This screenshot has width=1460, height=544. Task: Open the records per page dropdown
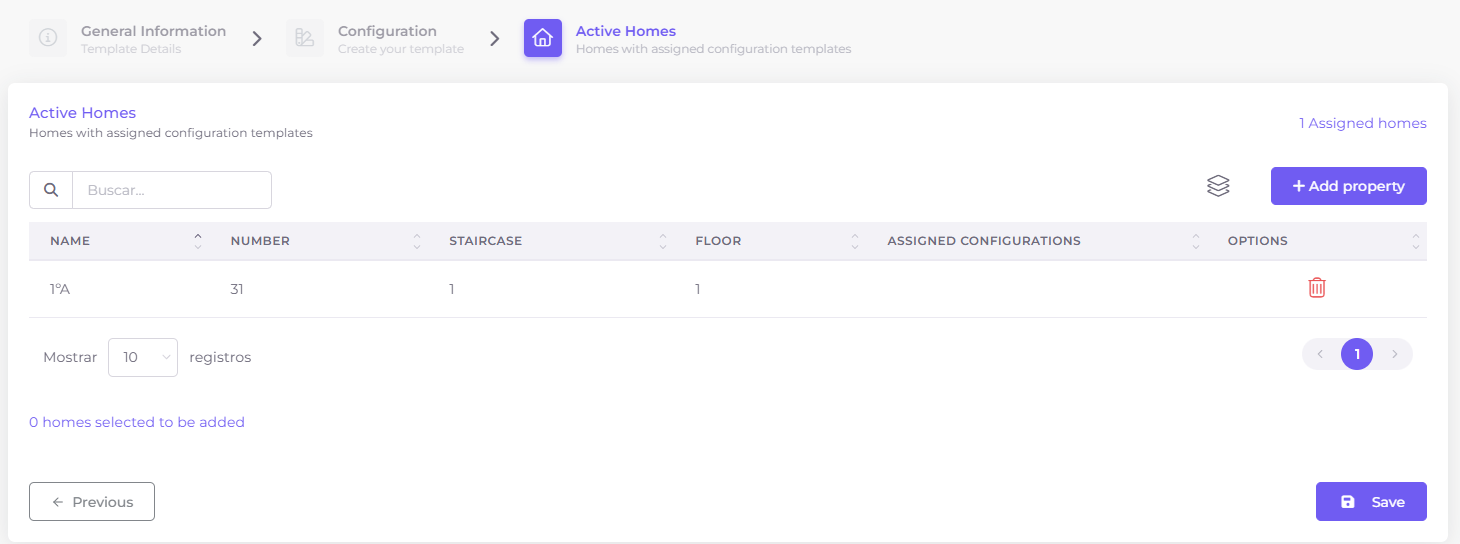[x=143, y=357]
